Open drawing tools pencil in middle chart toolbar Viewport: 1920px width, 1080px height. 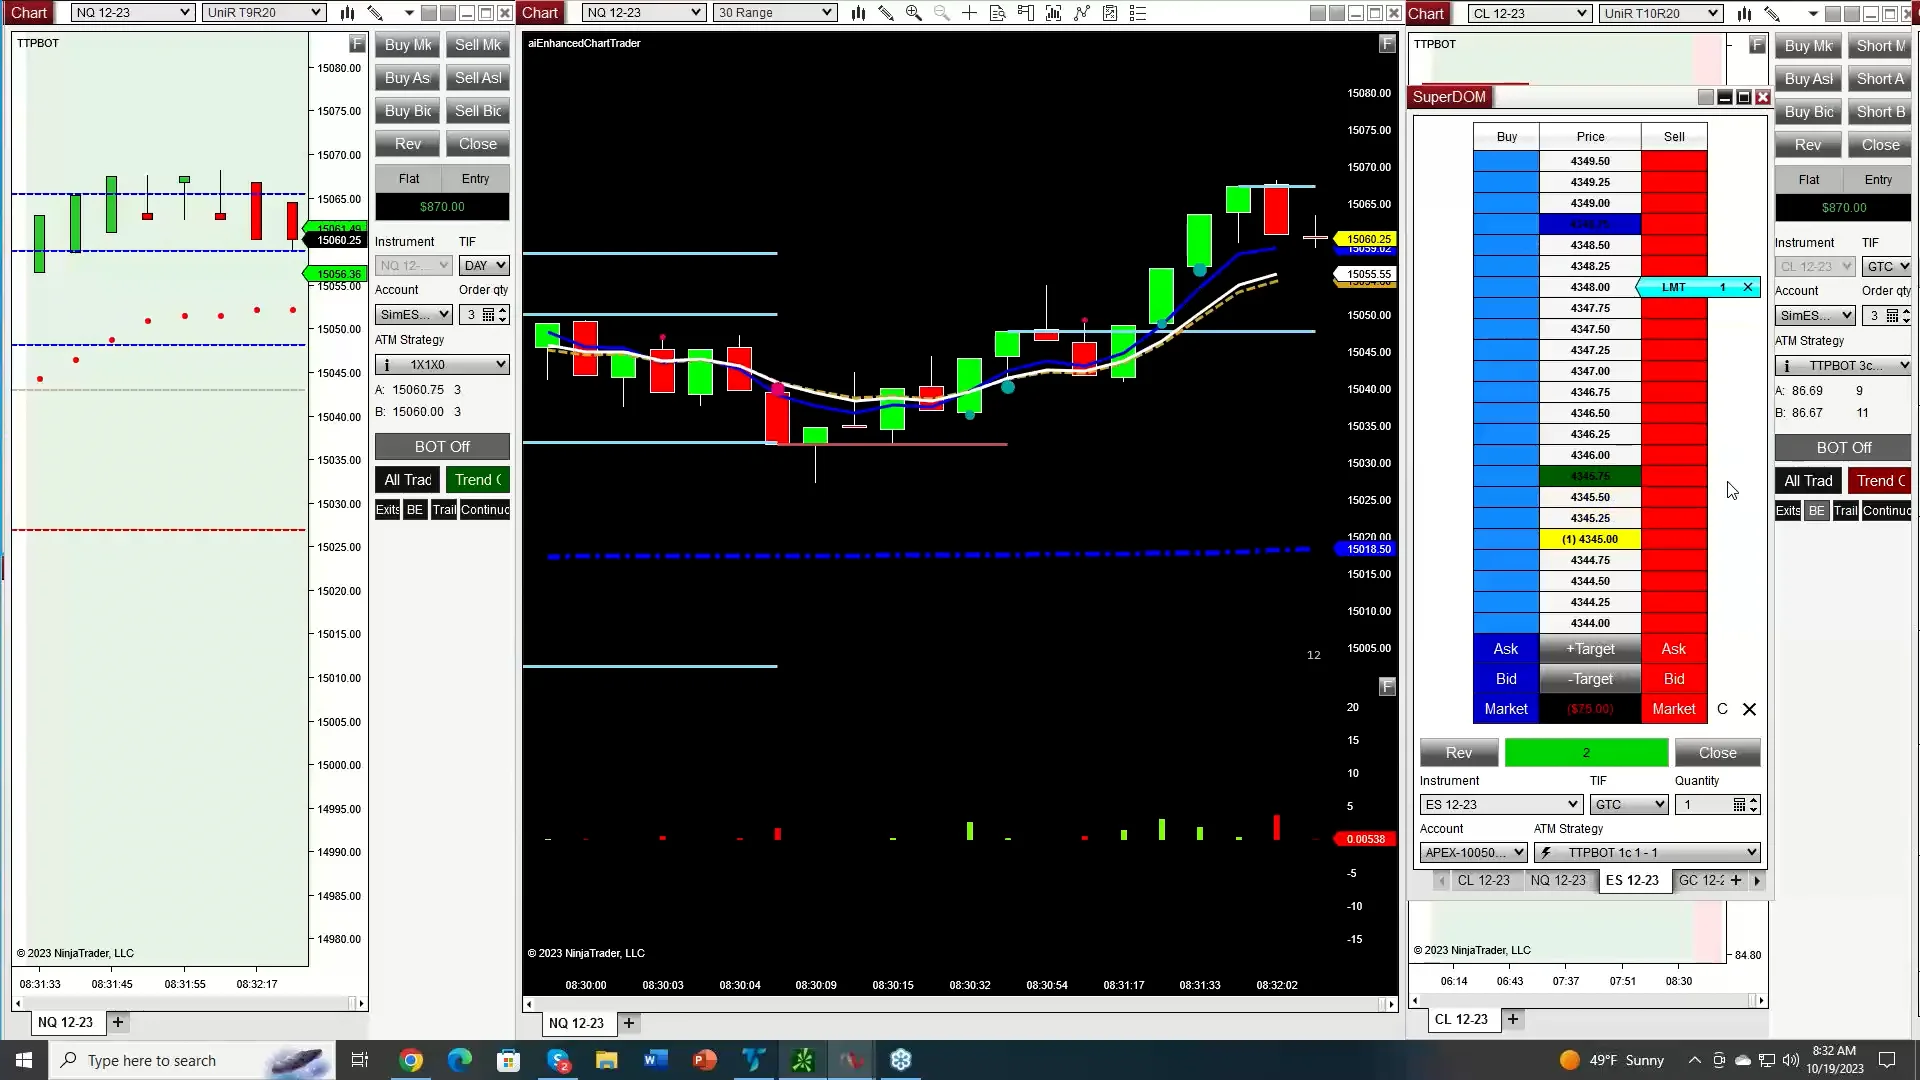pyautogui.click(x=886, y=13)
